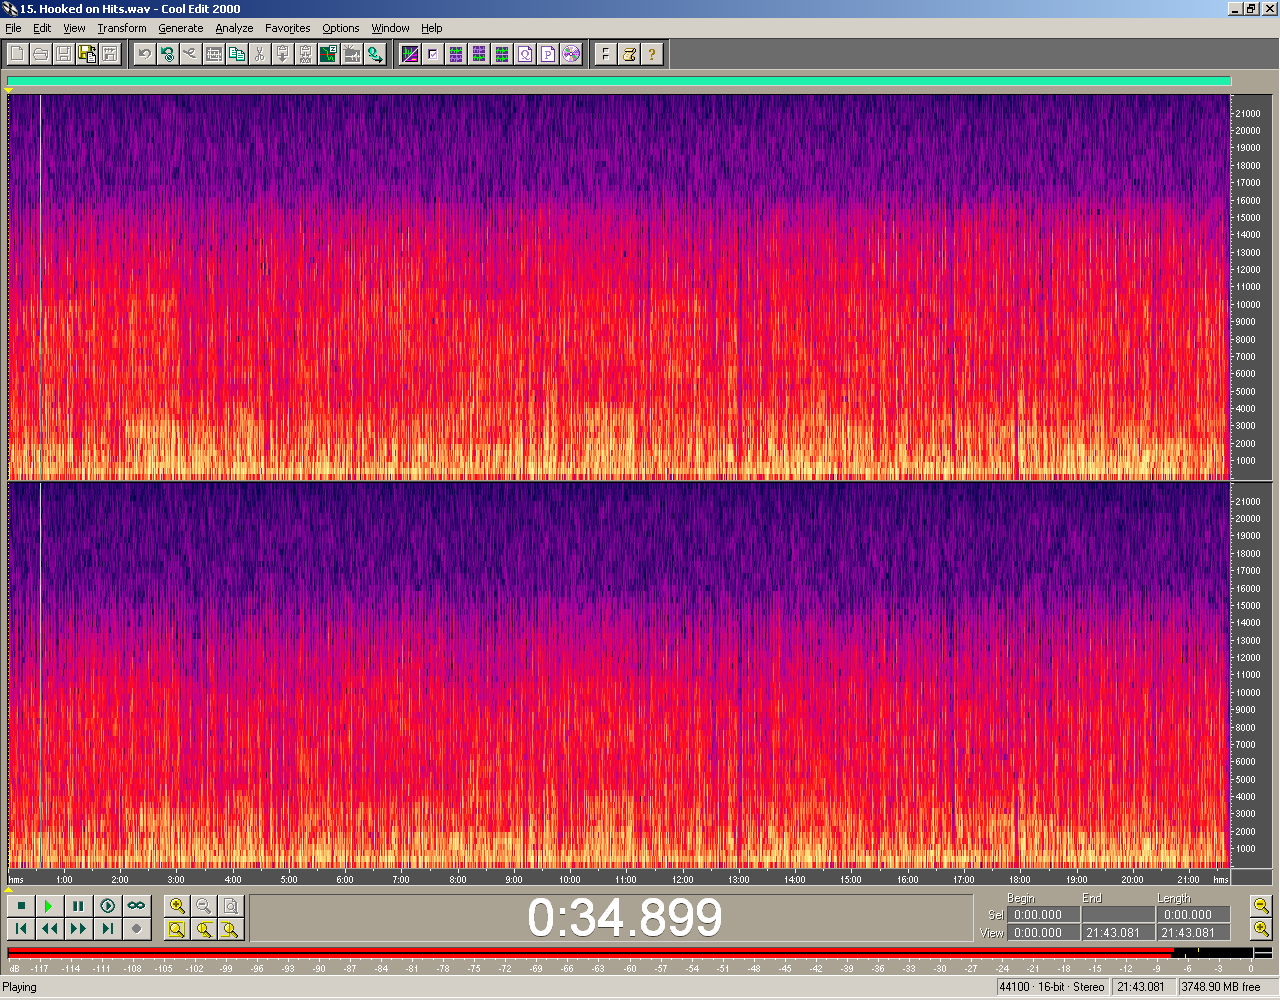The image size is (1280, 1000).
Task: Click Zoom Out Full magnifier icon
Action: click(230, 906)
